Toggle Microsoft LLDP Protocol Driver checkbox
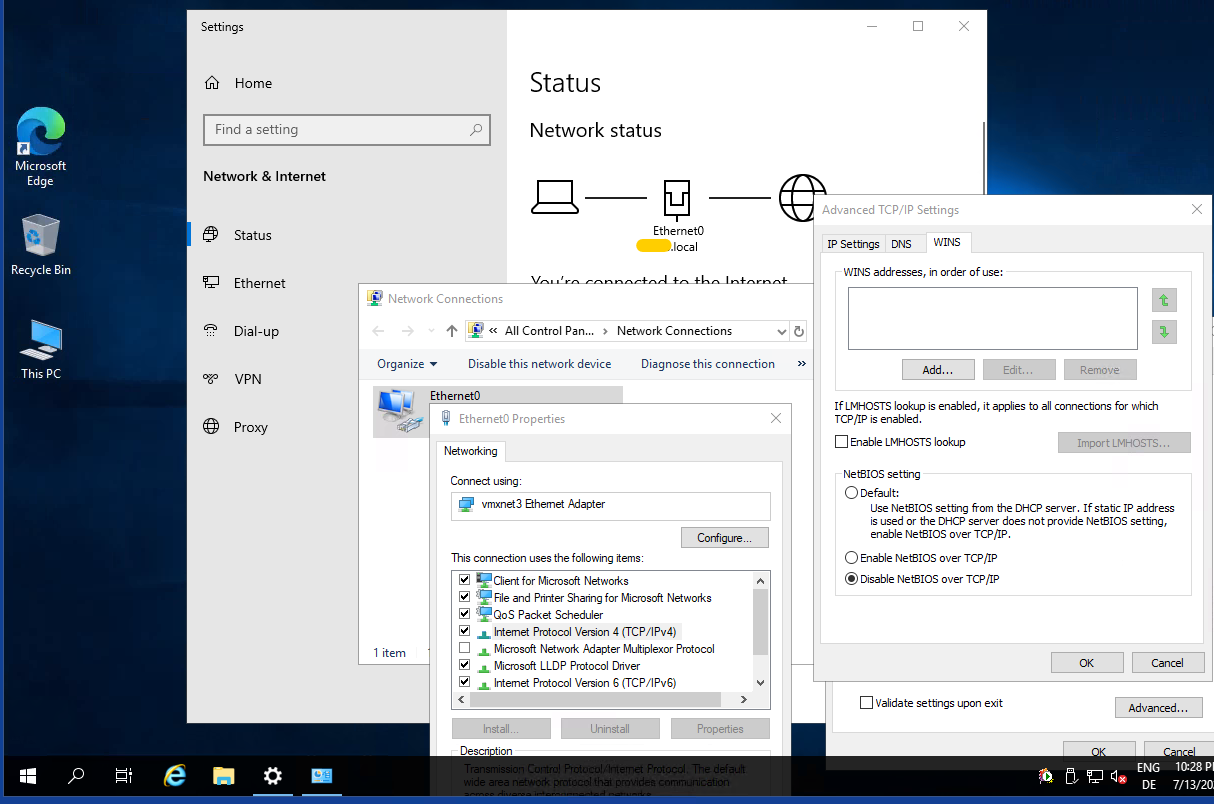1214x804 pixels. [464, 665]
